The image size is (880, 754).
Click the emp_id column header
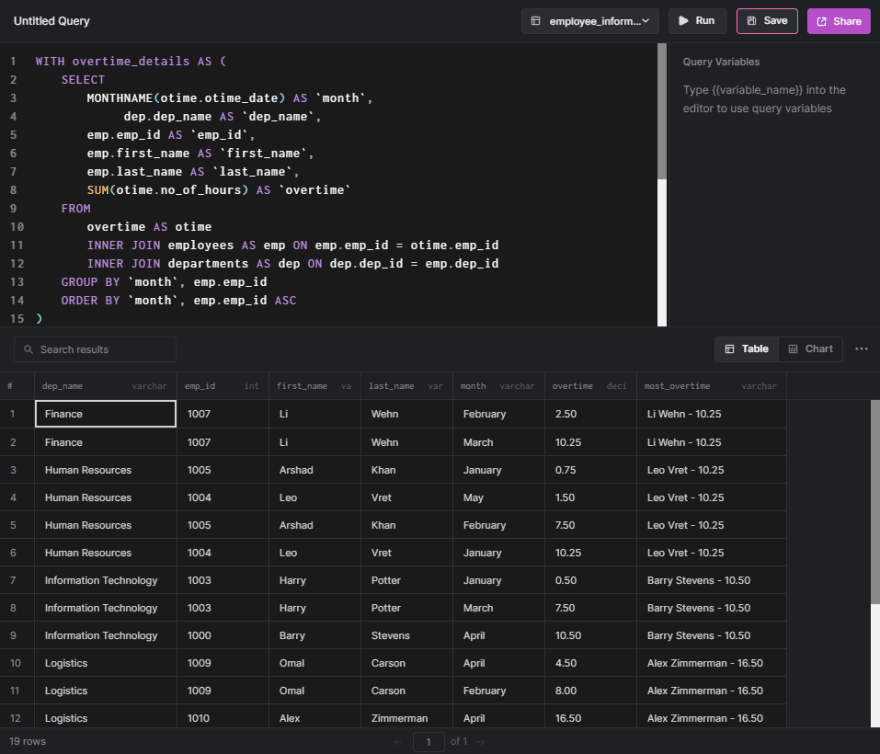pyautogui.click(x=223, y=386)
